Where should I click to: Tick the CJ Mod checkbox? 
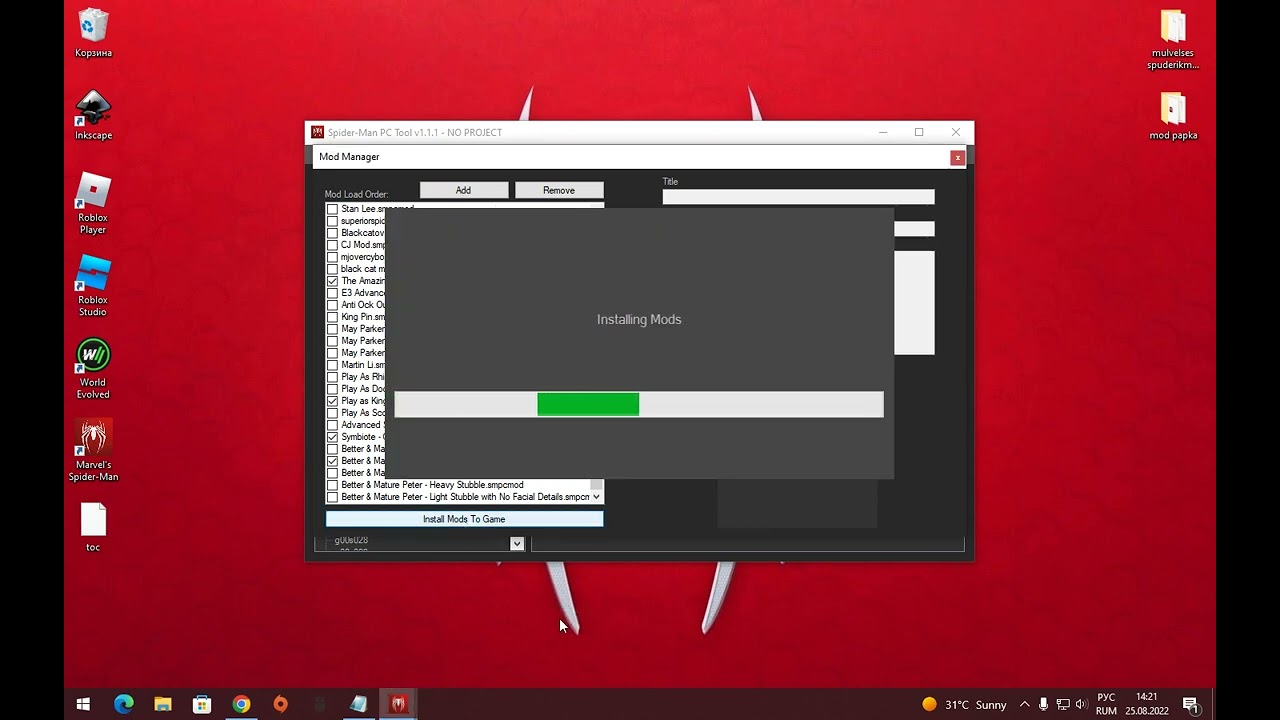point(333,245)
